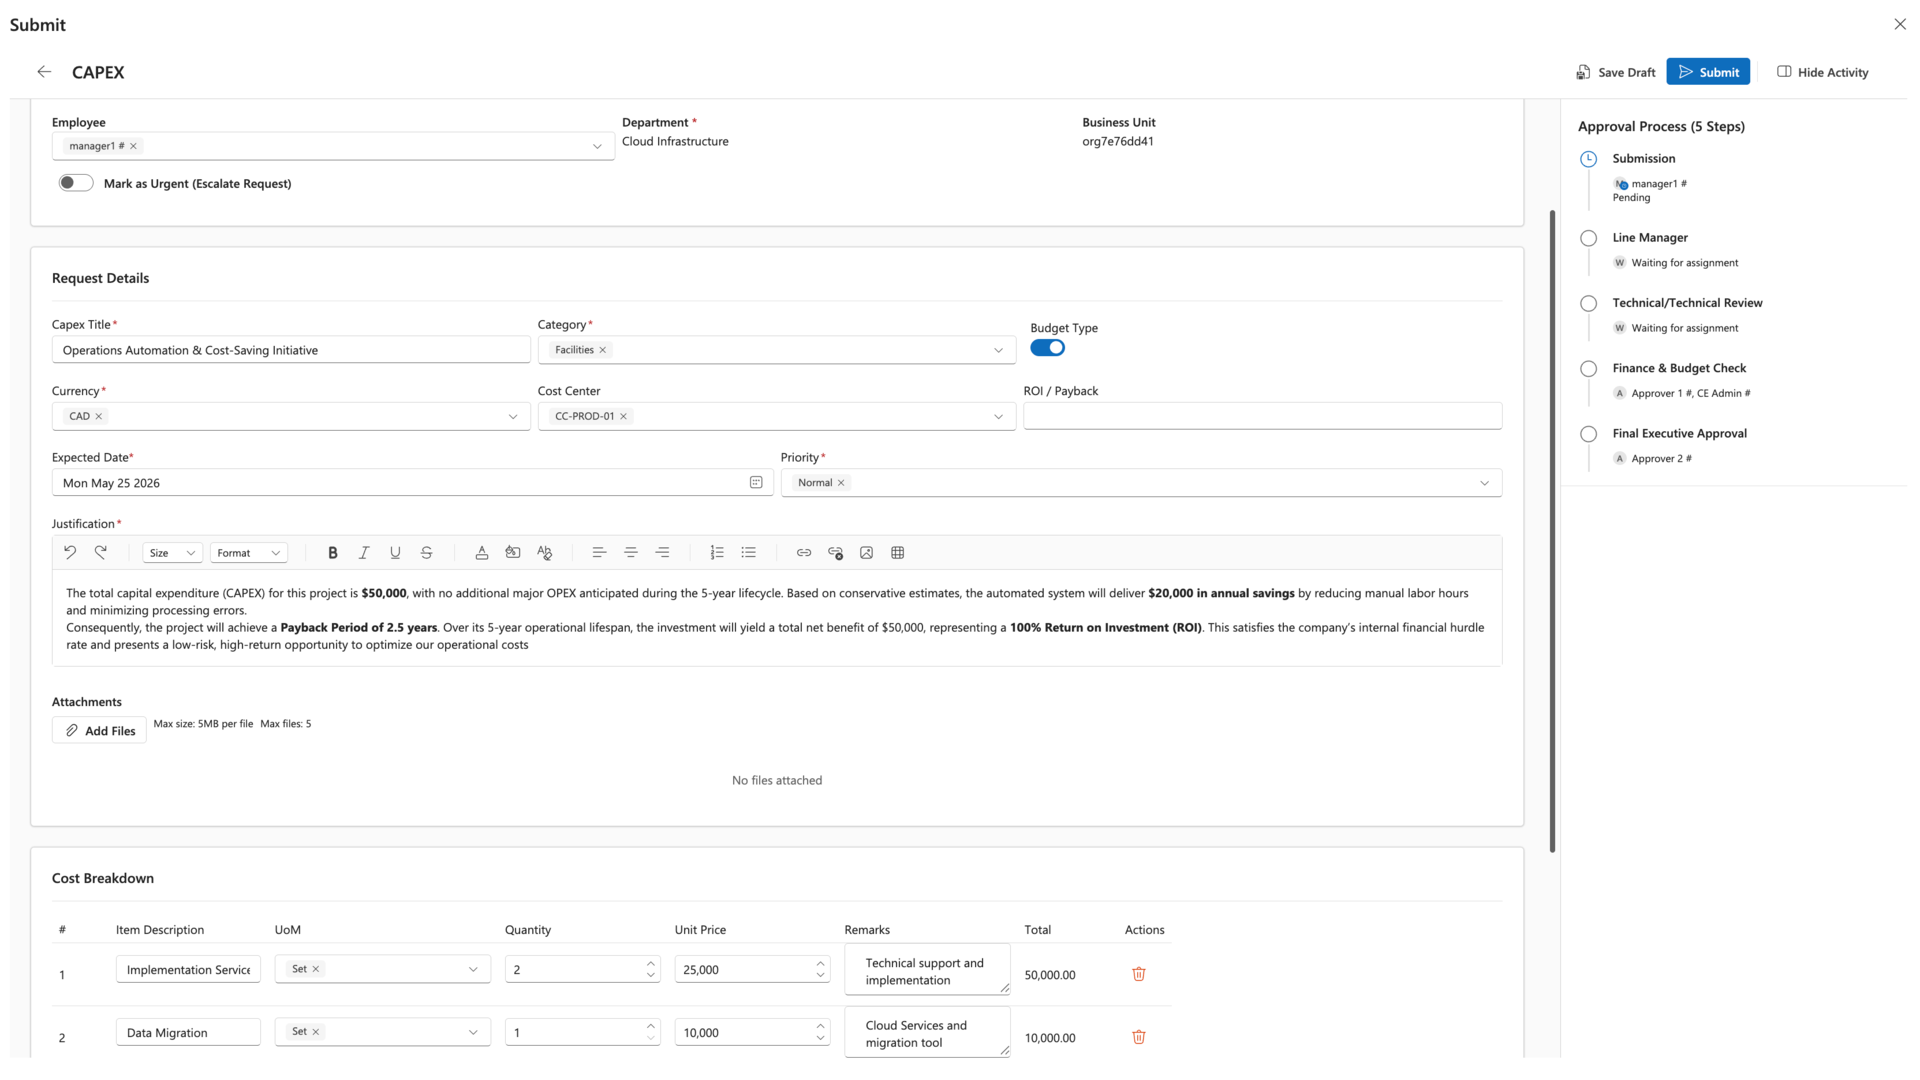The width and height of the screenshot is (1920, 1080).
Task: Insert a hyperlink in justification
Action: 804,553
